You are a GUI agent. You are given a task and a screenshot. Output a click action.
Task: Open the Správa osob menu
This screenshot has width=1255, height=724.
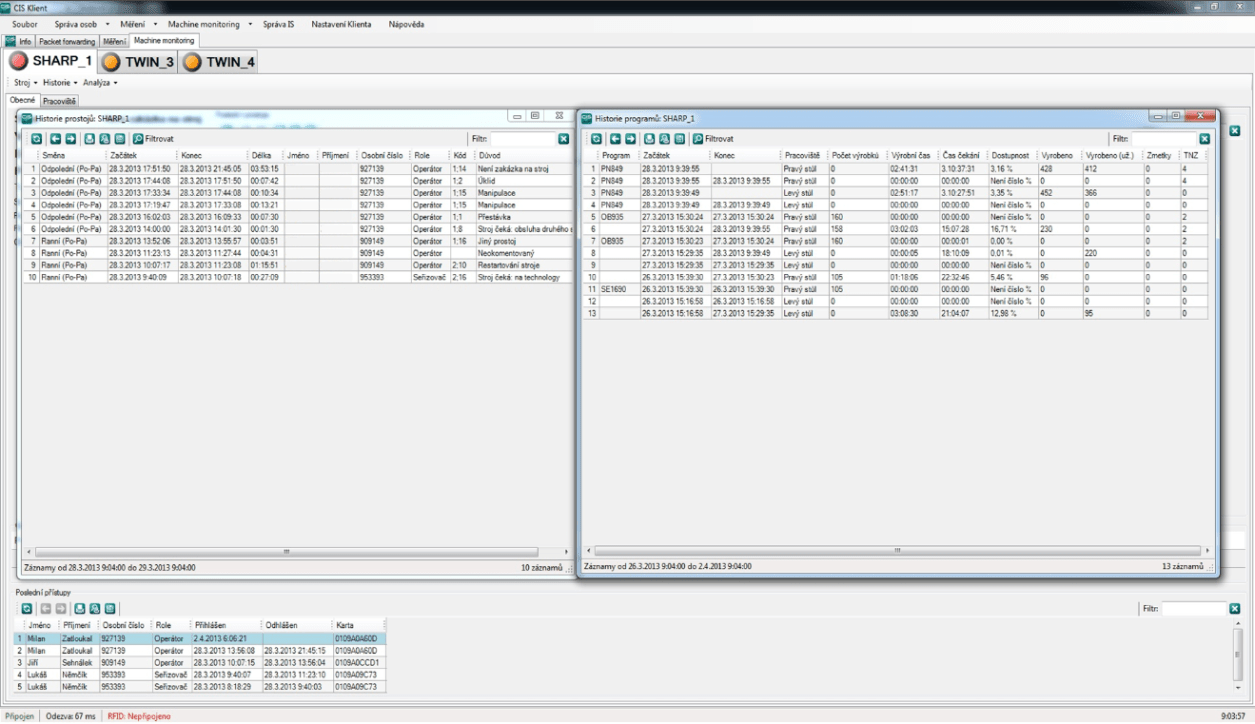click(76, 23)
